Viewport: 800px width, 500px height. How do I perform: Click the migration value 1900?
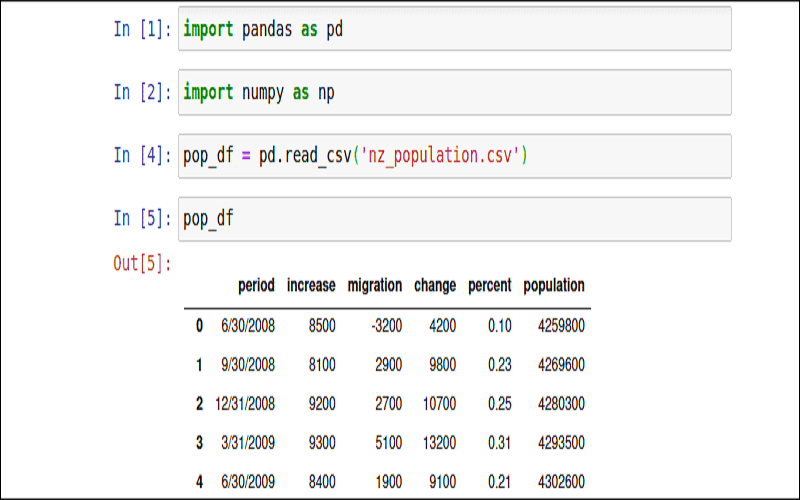[x=389, y=482]
